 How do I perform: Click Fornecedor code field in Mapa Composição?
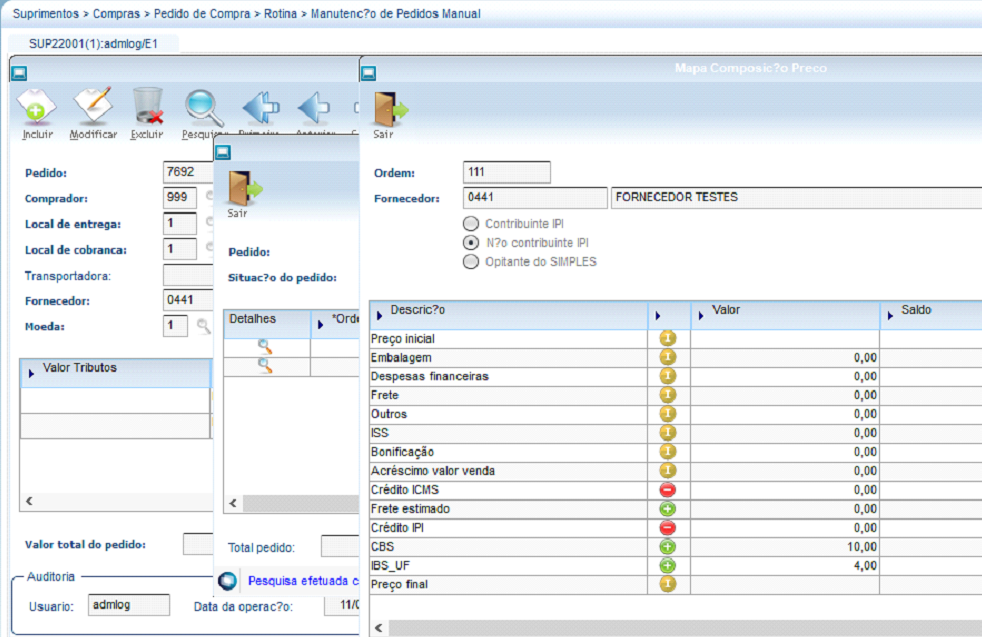click(x=535, y=198)
